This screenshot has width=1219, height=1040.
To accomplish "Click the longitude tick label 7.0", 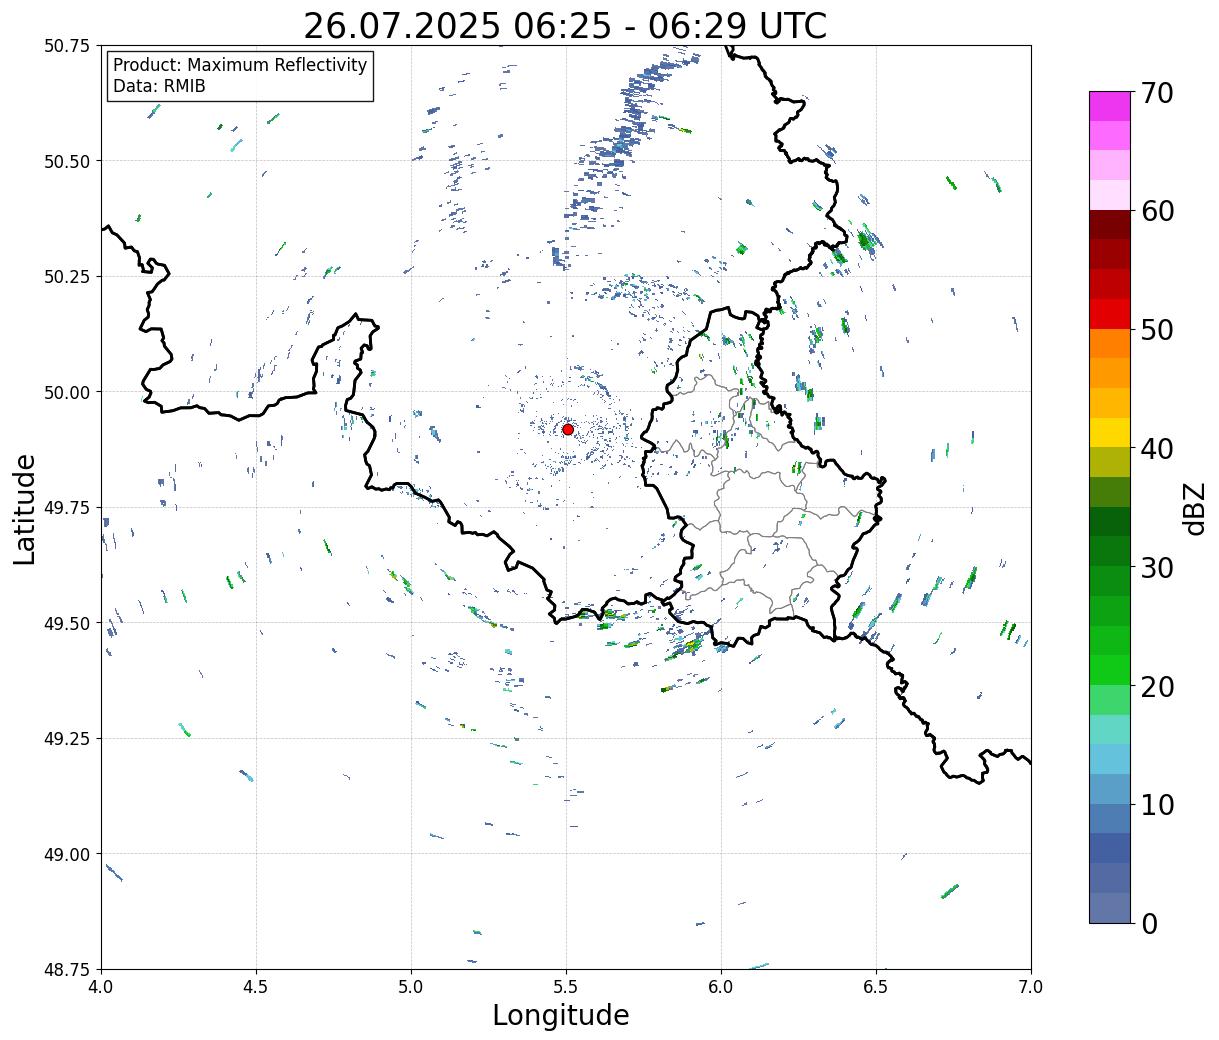I will point(1031,987).
